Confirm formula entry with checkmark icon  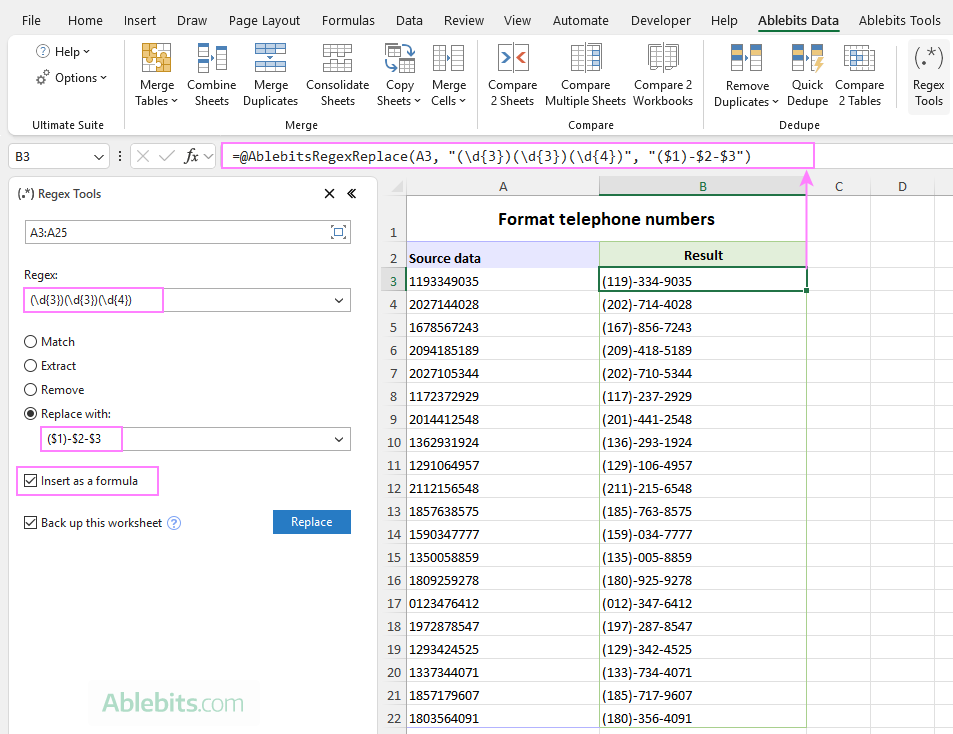pyautogui.click(x=167, y=156)
